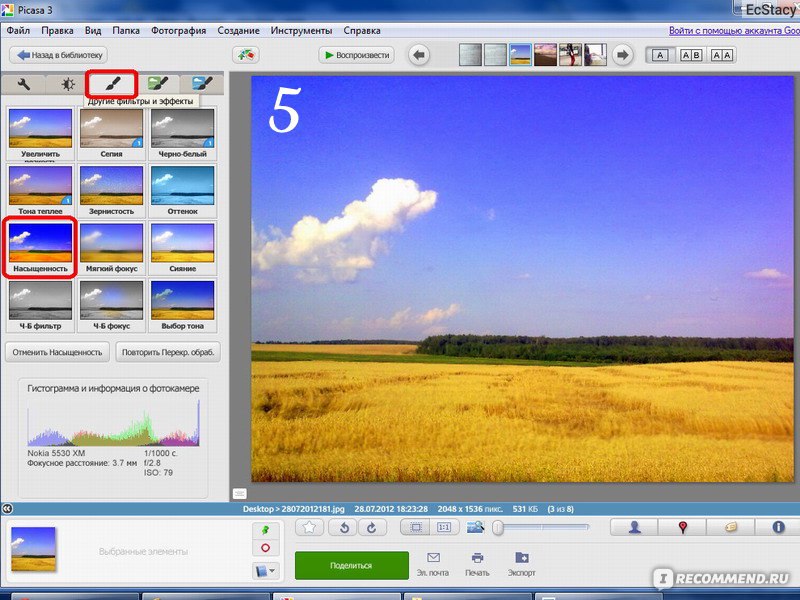This screenshot has width=800, height=600.
Task: Select the tray photo thumbnail
Action: click(33, 549)
